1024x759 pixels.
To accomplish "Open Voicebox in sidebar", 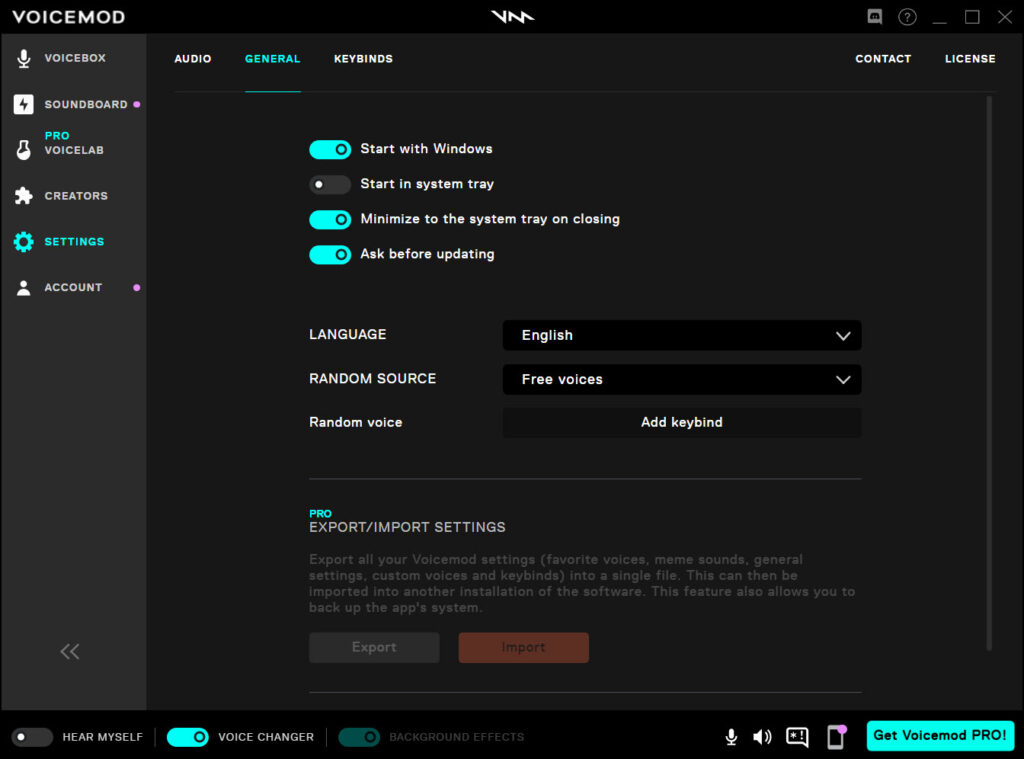I will [x=75, y=58].
